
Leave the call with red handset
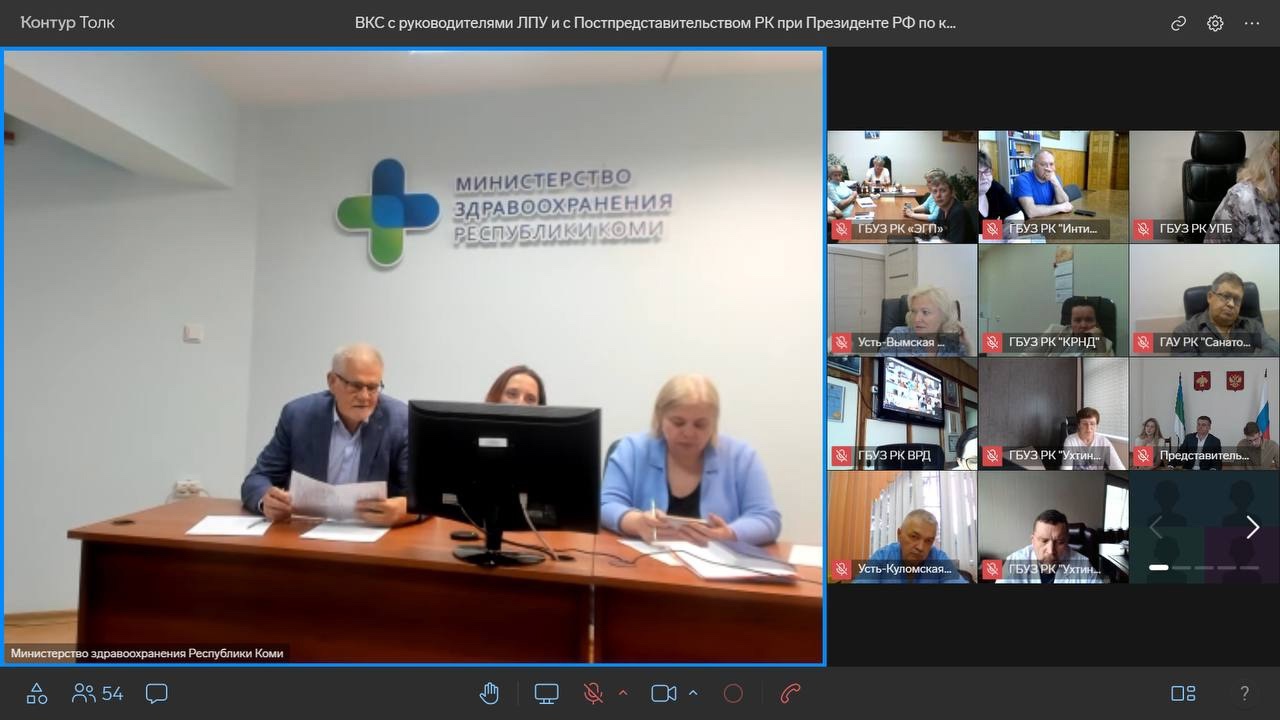coord(790,693)
